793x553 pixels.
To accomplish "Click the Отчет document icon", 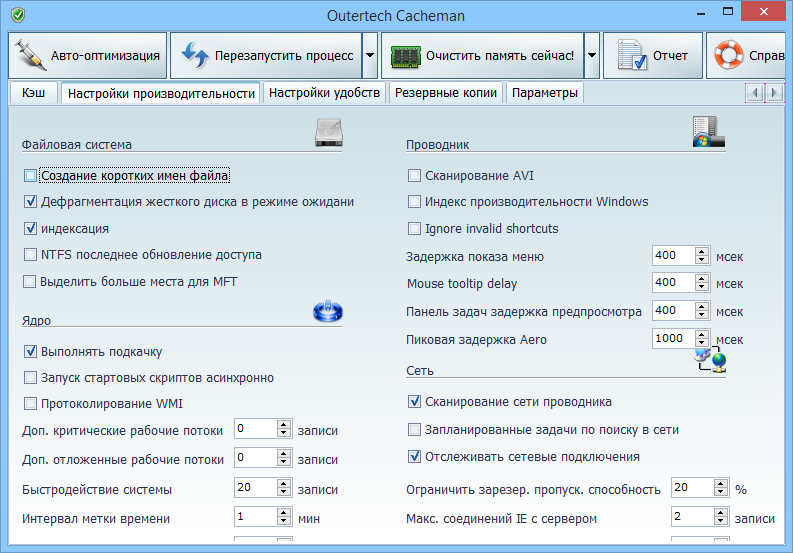I will point(631,55).
